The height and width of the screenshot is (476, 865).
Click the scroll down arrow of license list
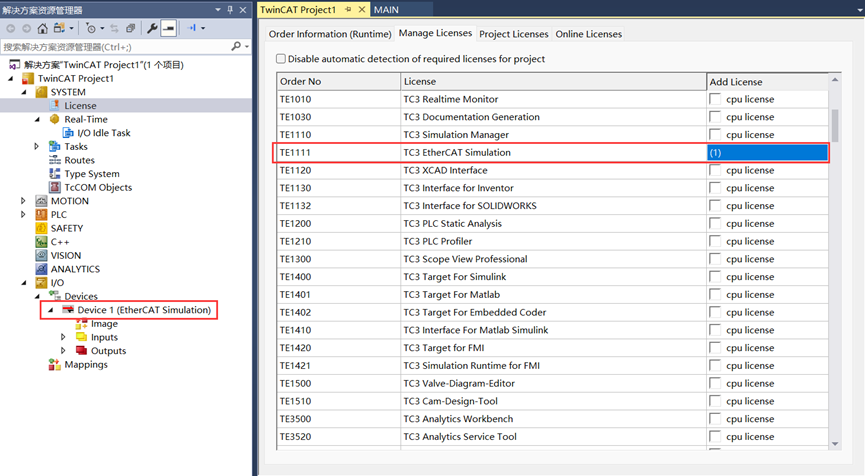click(835, 444)
